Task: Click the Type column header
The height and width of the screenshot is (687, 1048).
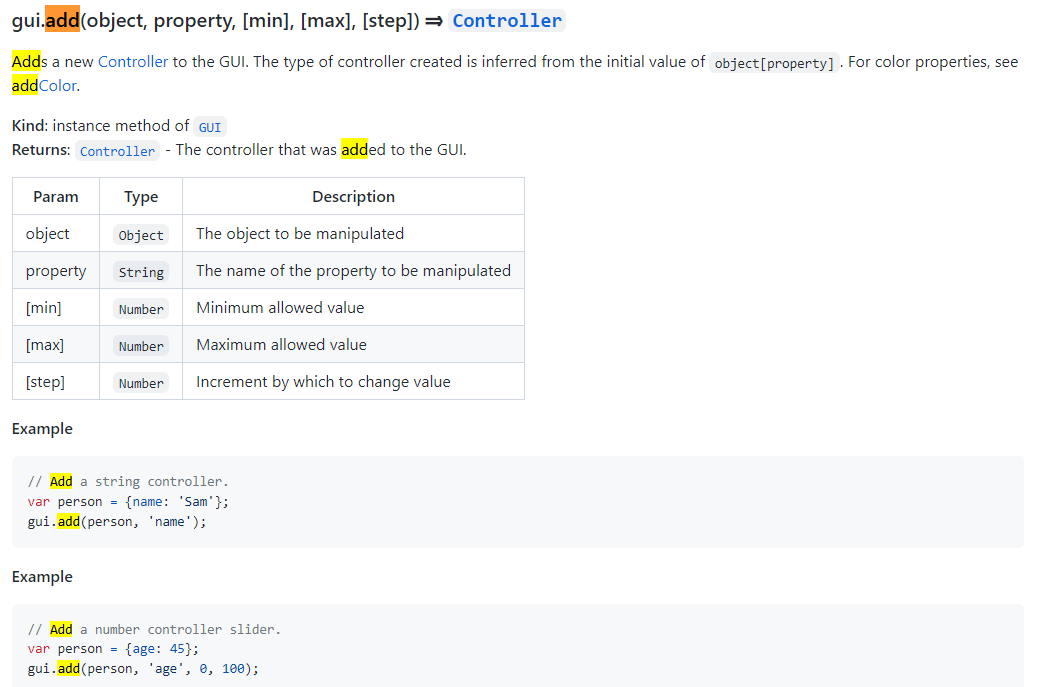Action: point(140,196)
